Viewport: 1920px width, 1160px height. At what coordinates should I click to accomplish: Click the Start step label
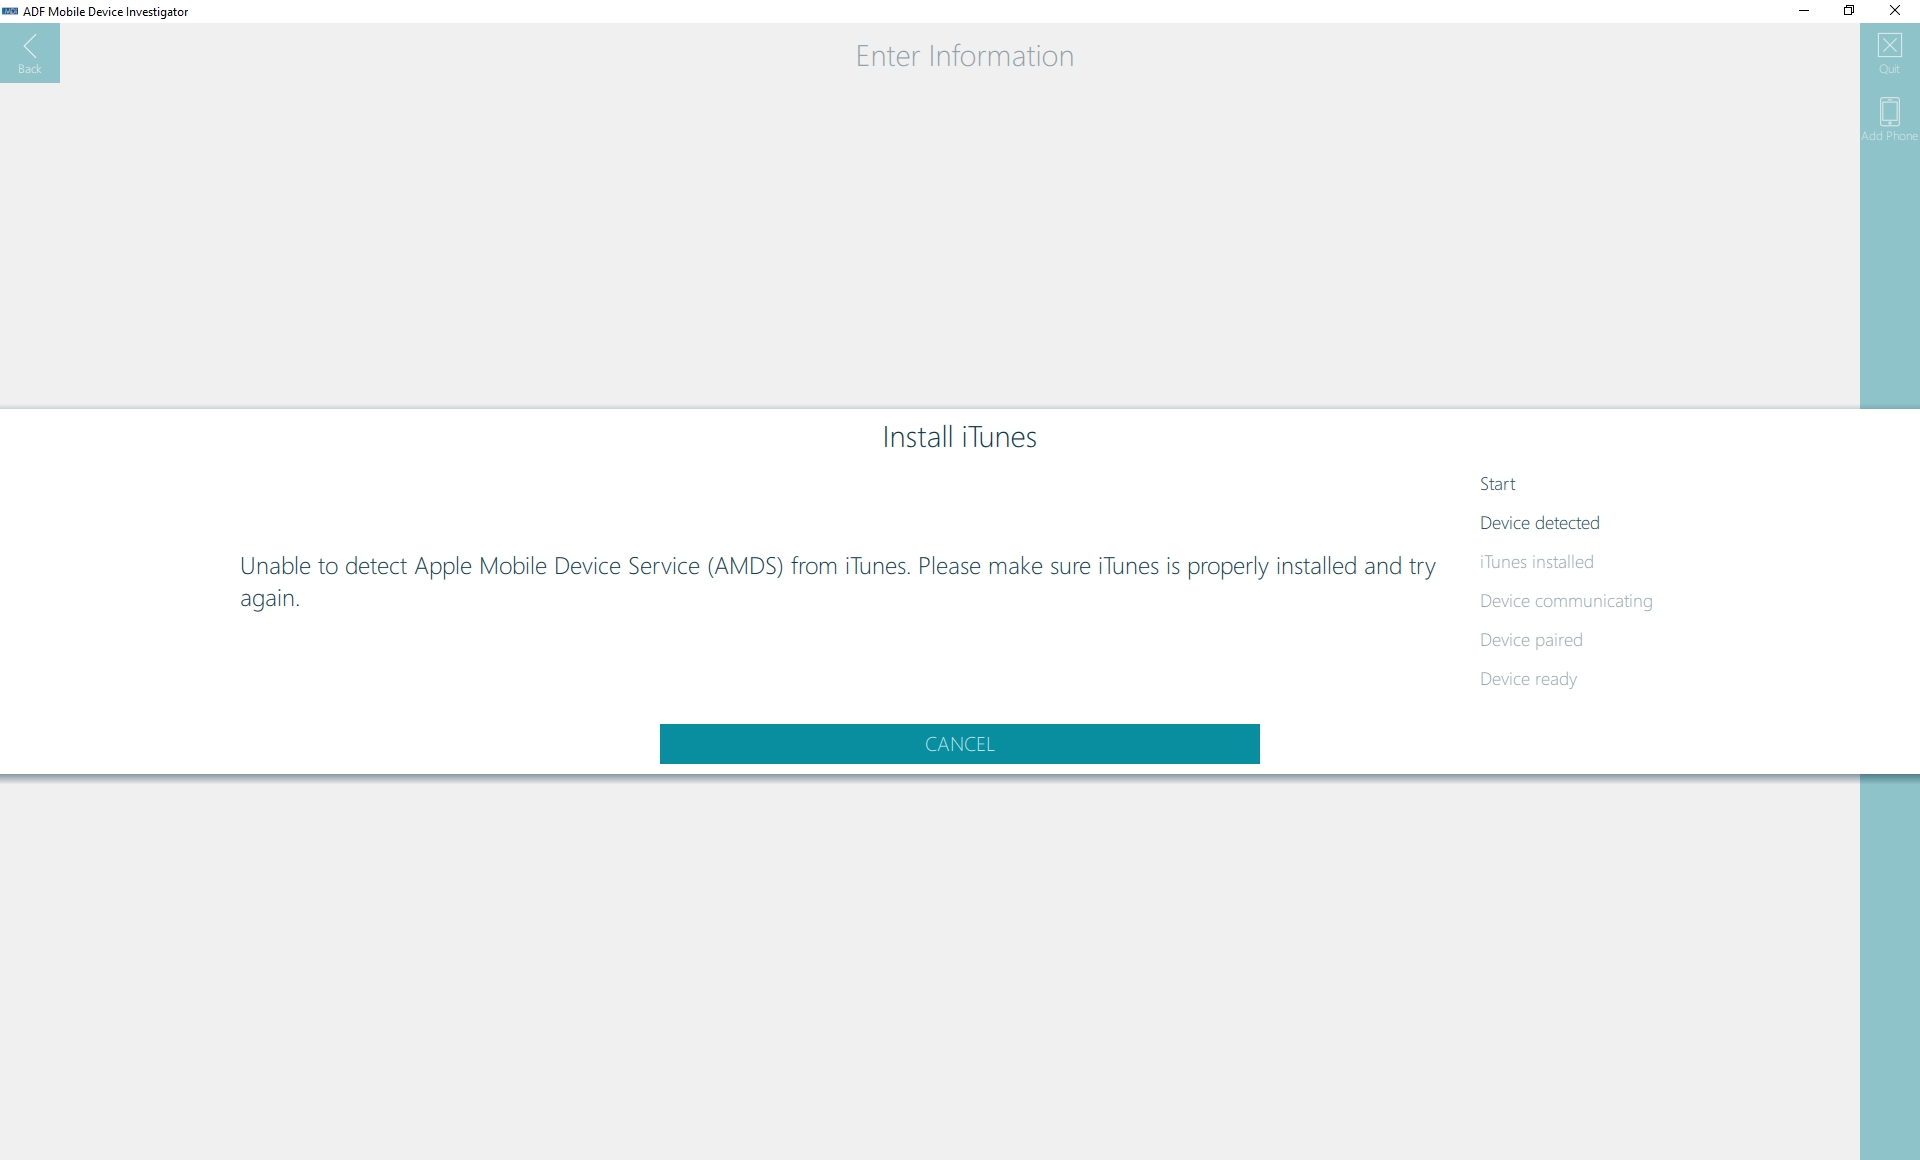[1497, 484]
